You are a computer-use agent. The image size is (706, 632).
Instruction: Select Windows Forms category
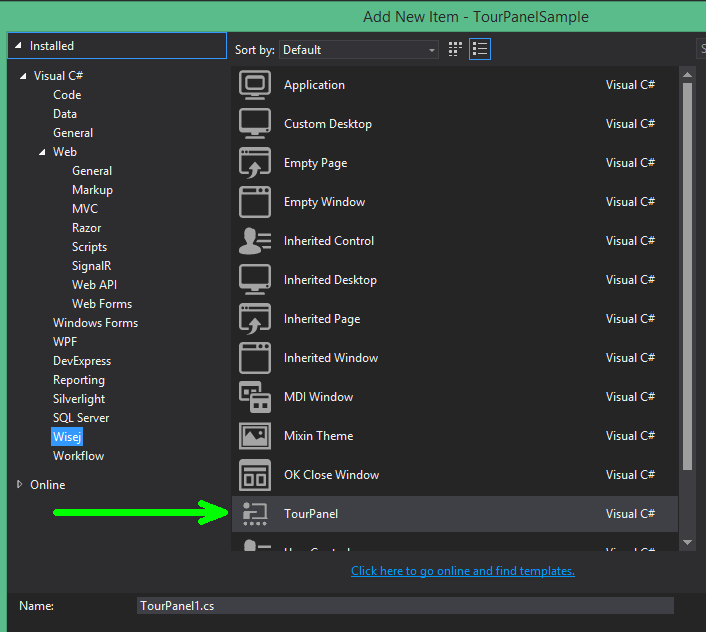[95, 323]
